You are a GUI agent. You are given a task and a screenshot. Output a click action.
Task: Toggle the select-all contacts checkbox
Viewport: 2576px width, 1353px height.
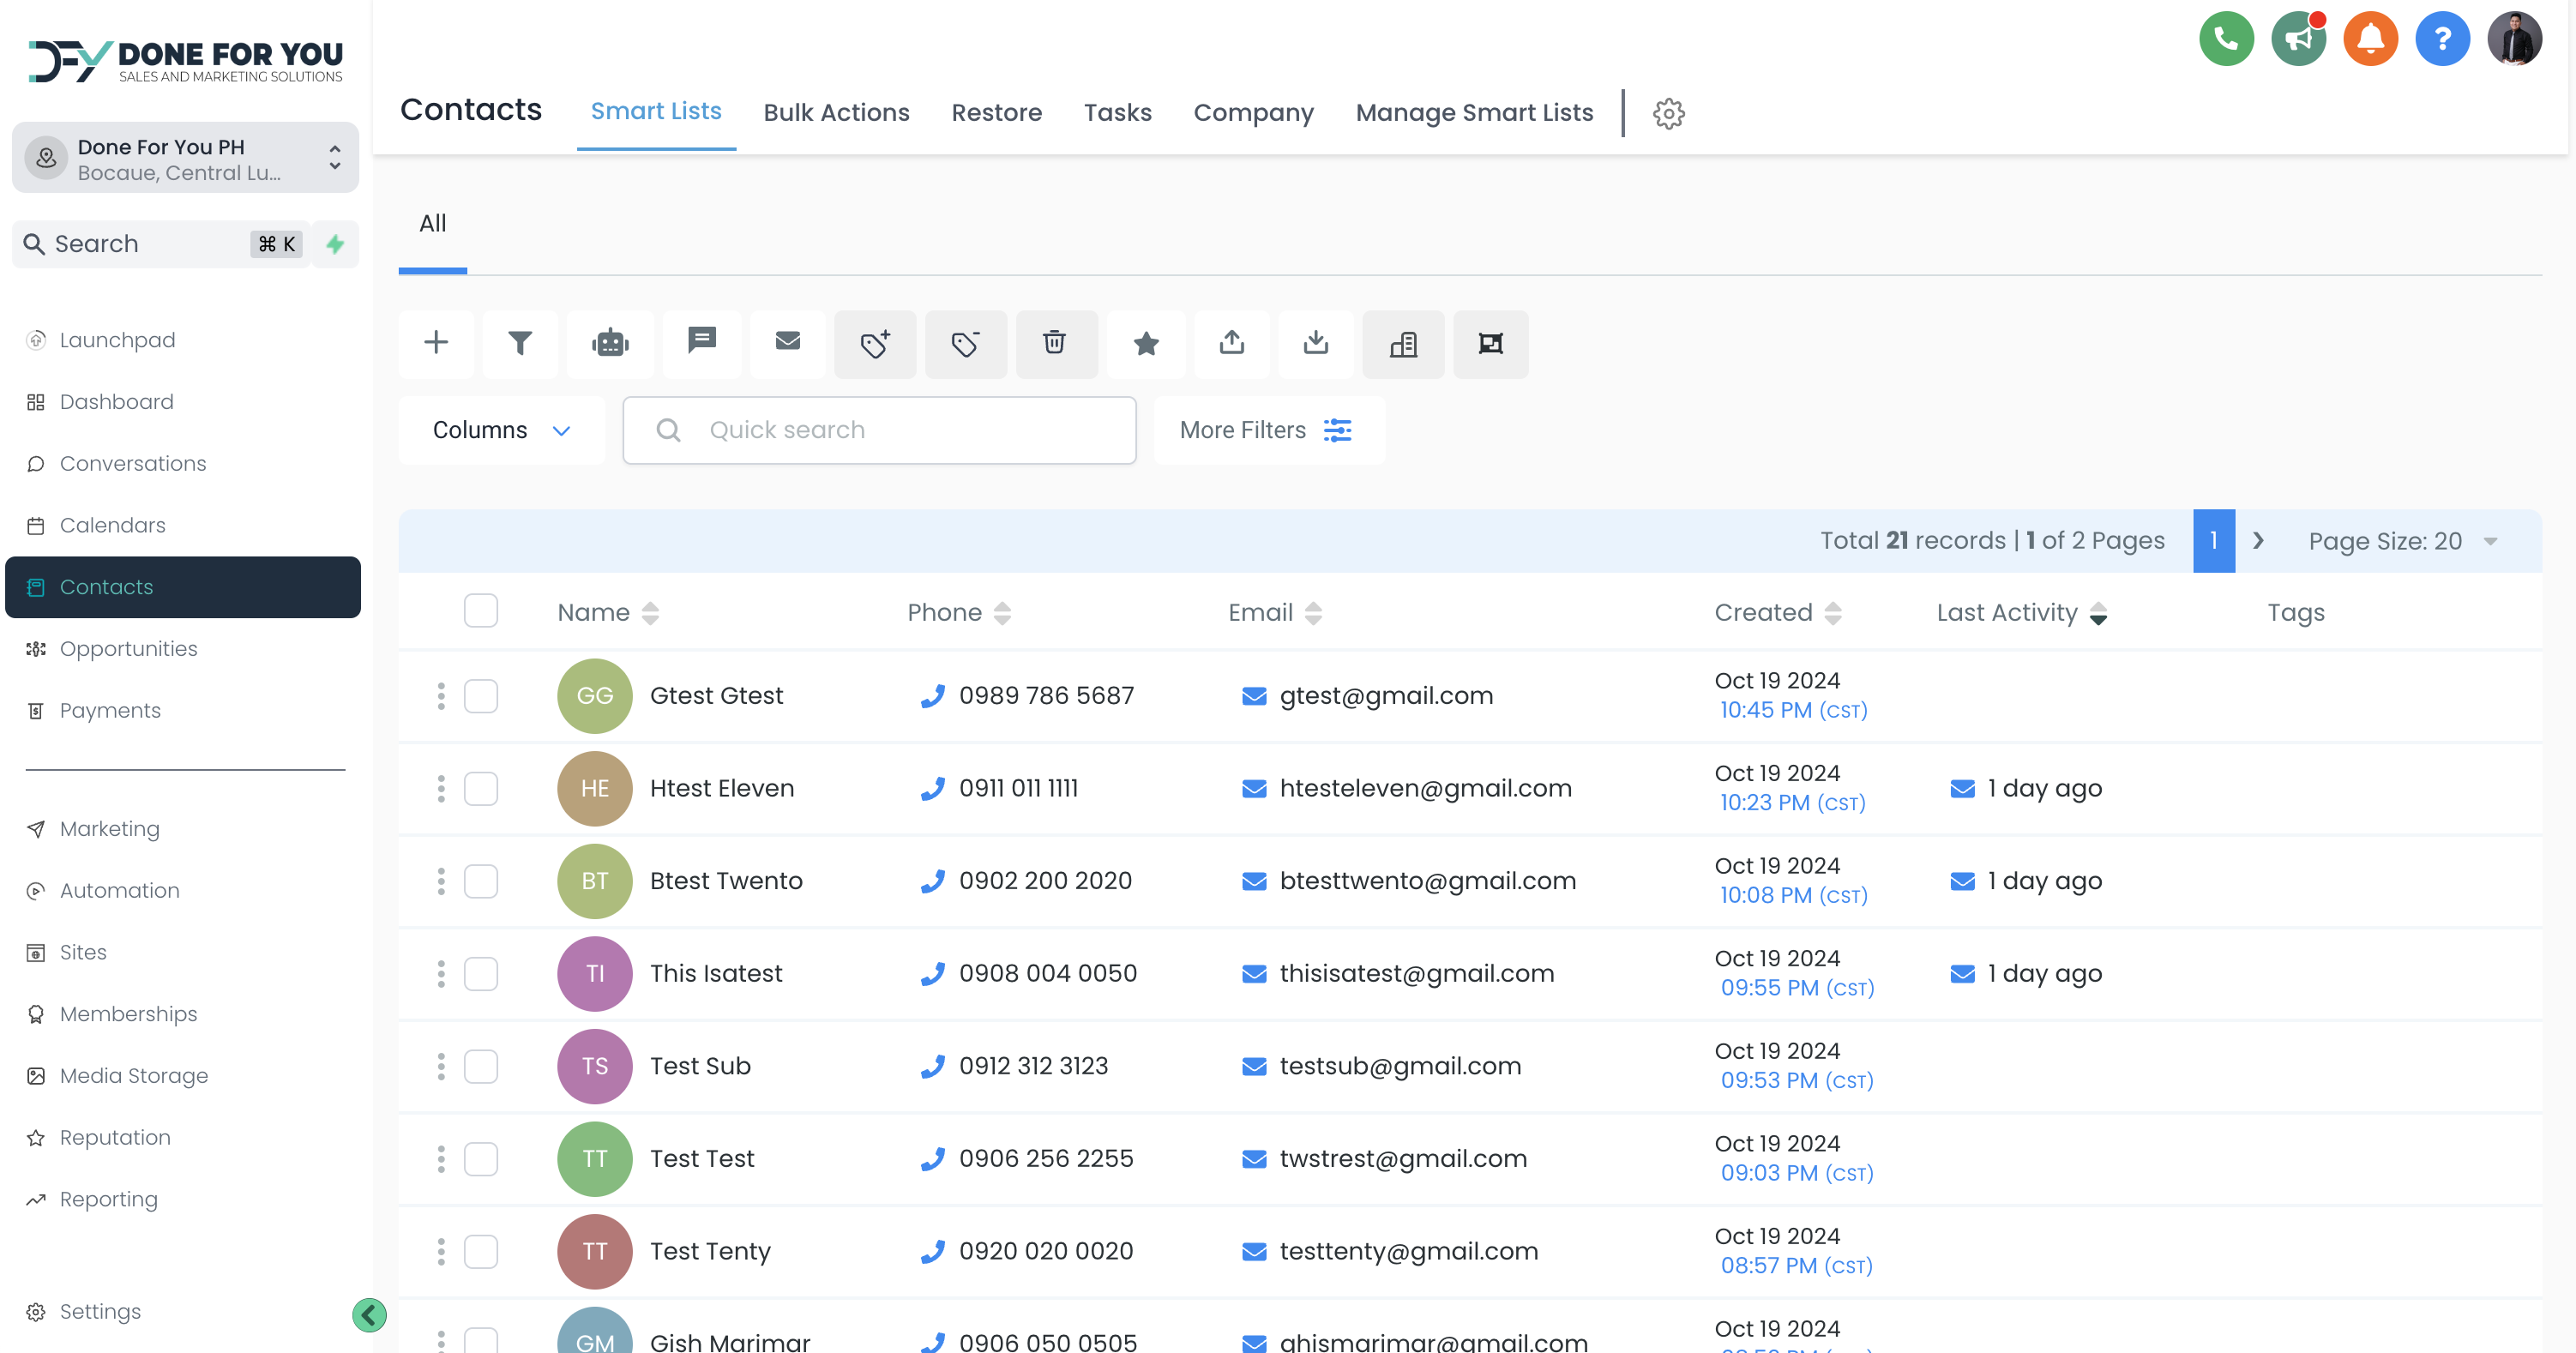coord(481,611)
